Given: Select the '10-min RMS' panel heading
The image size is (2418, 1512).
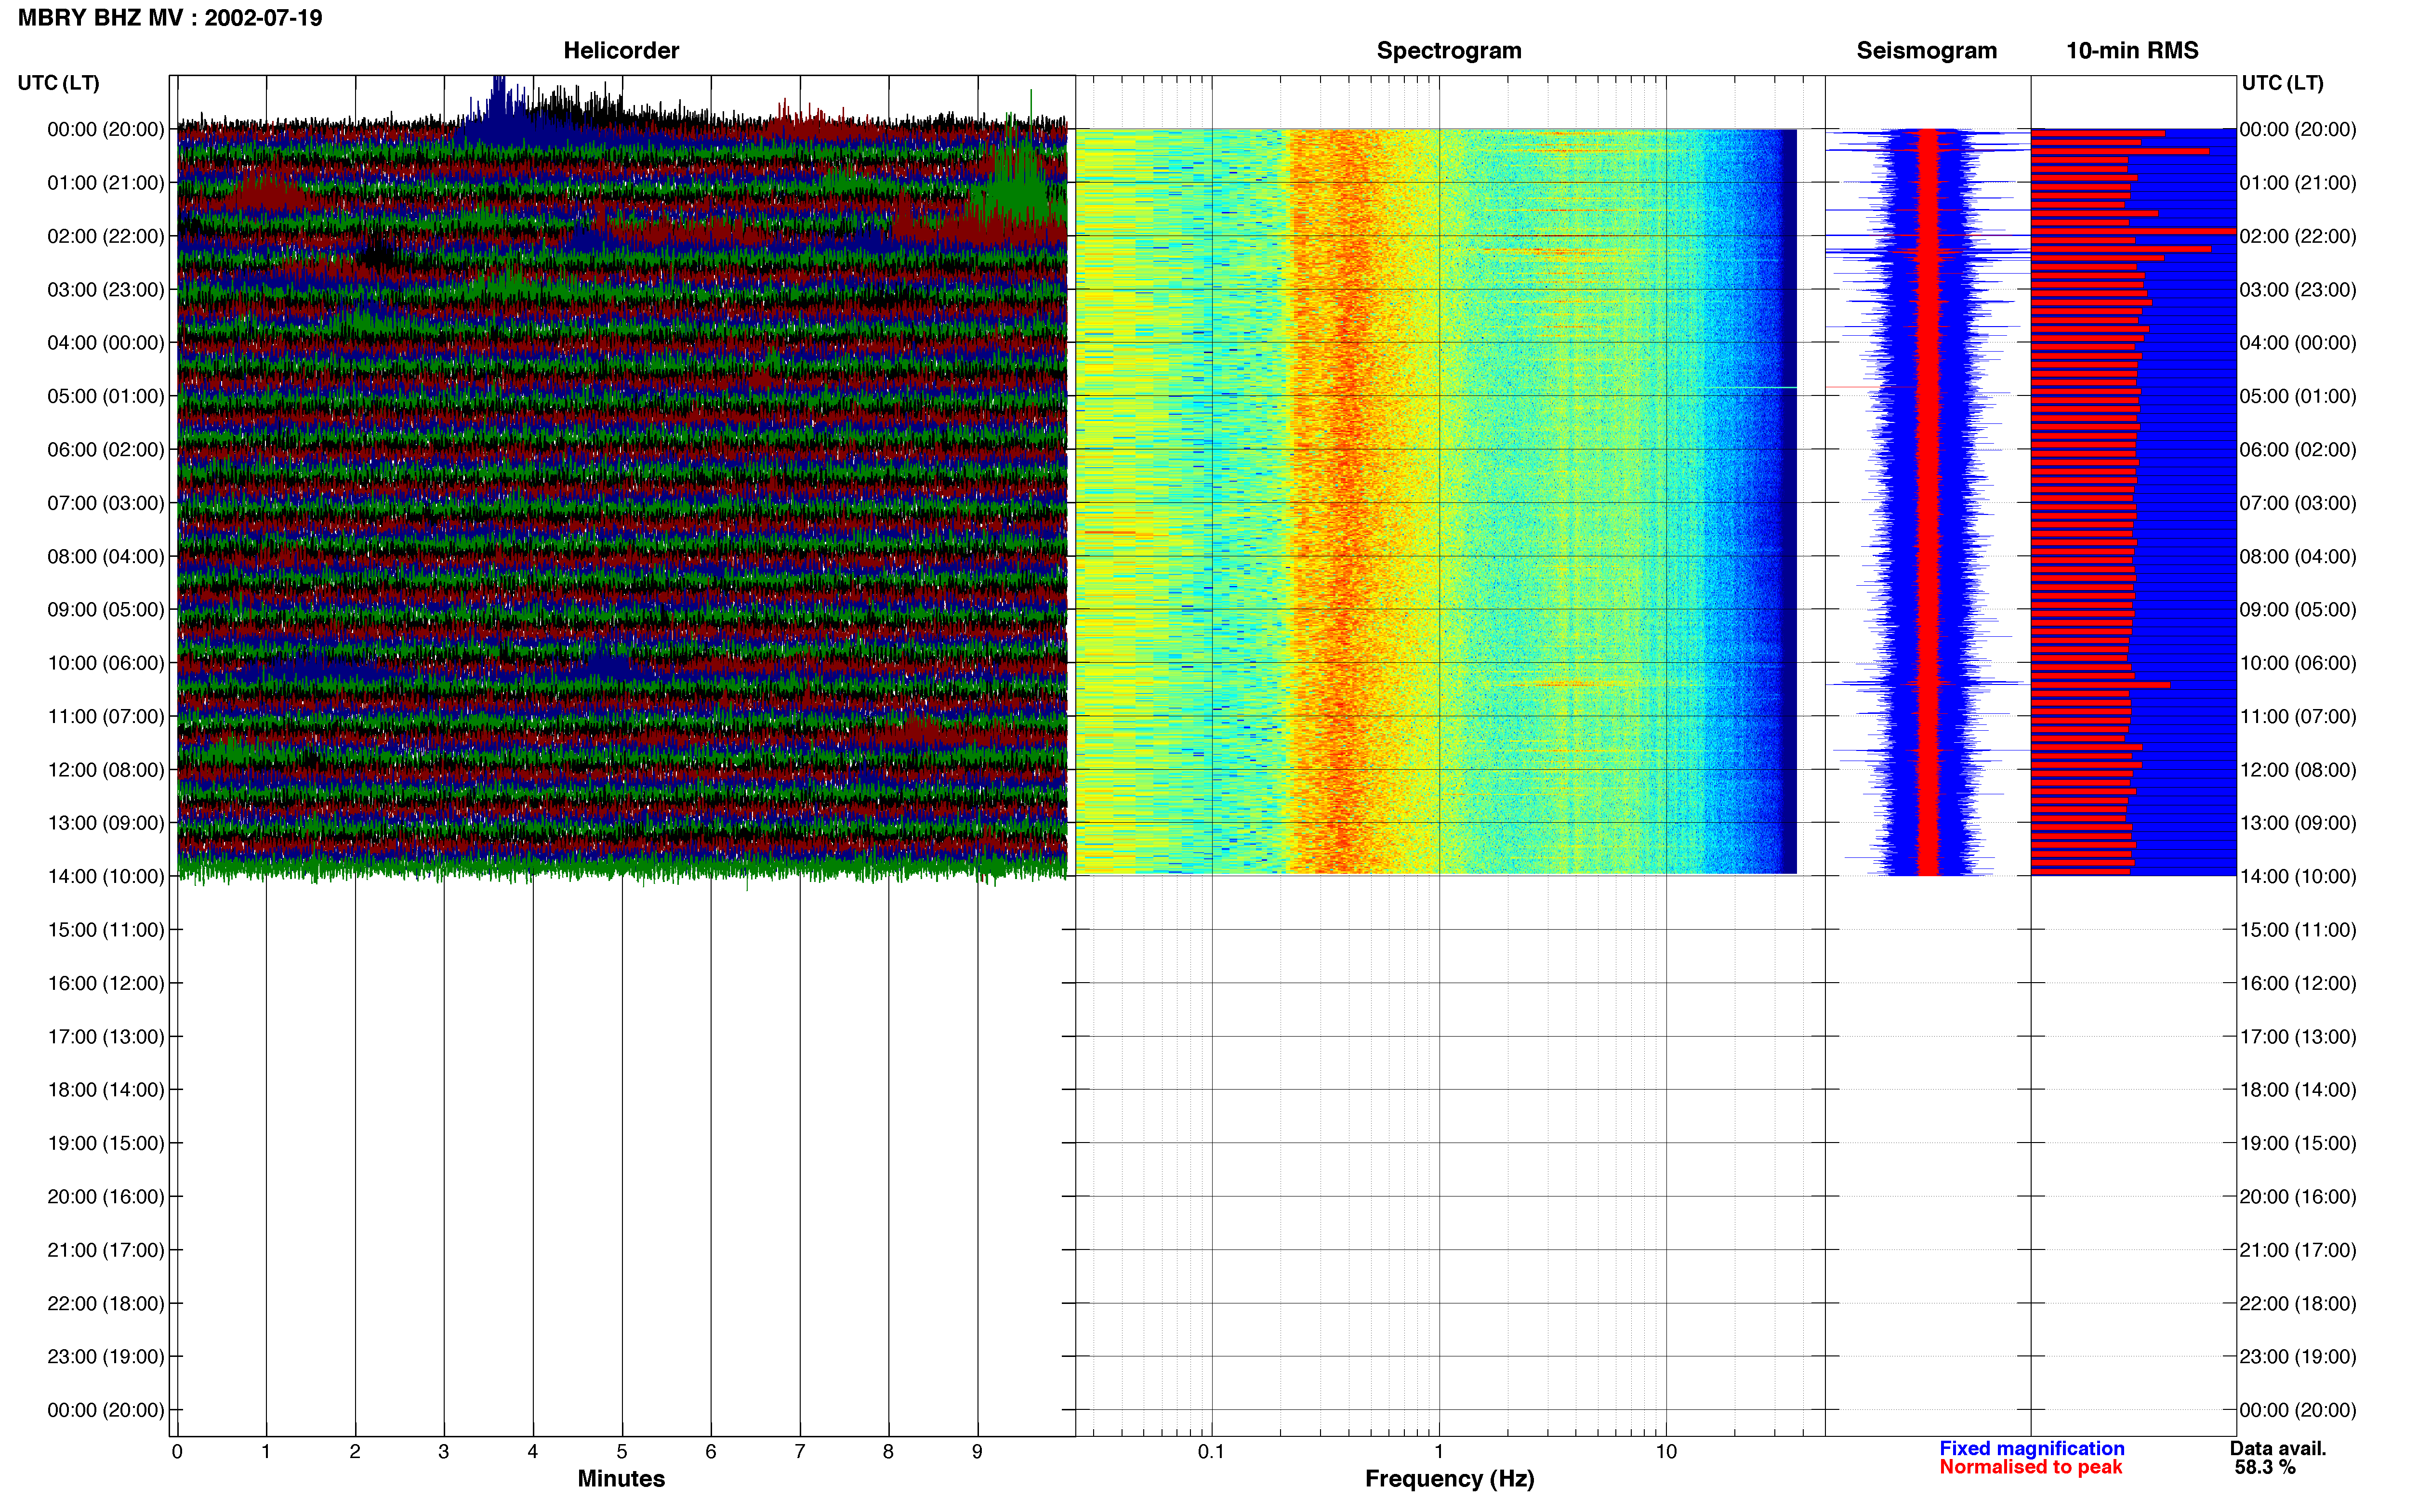Looking at the screenshot, I should click(2132, 50).
